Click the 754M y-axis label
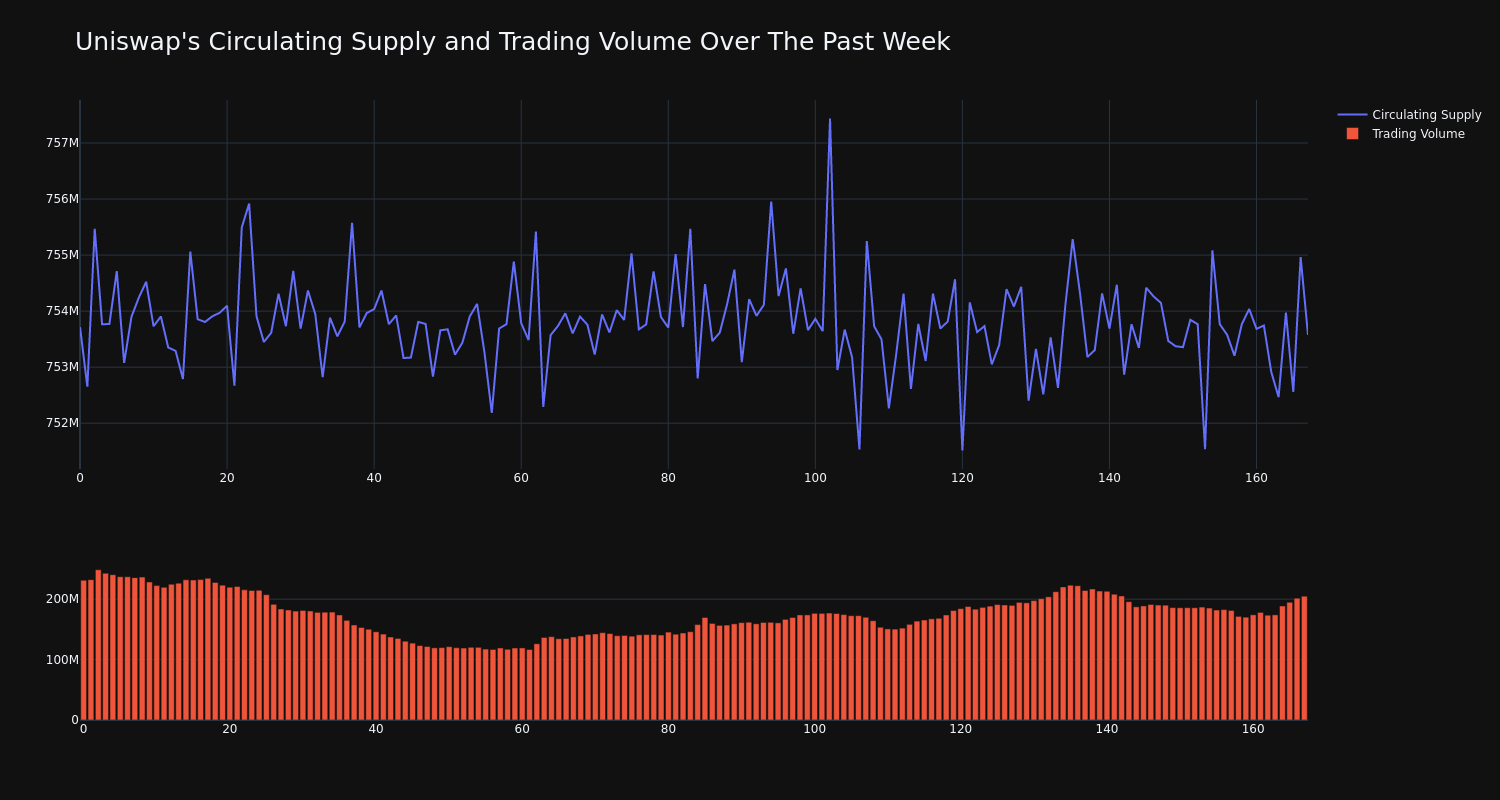 (62, 311)
